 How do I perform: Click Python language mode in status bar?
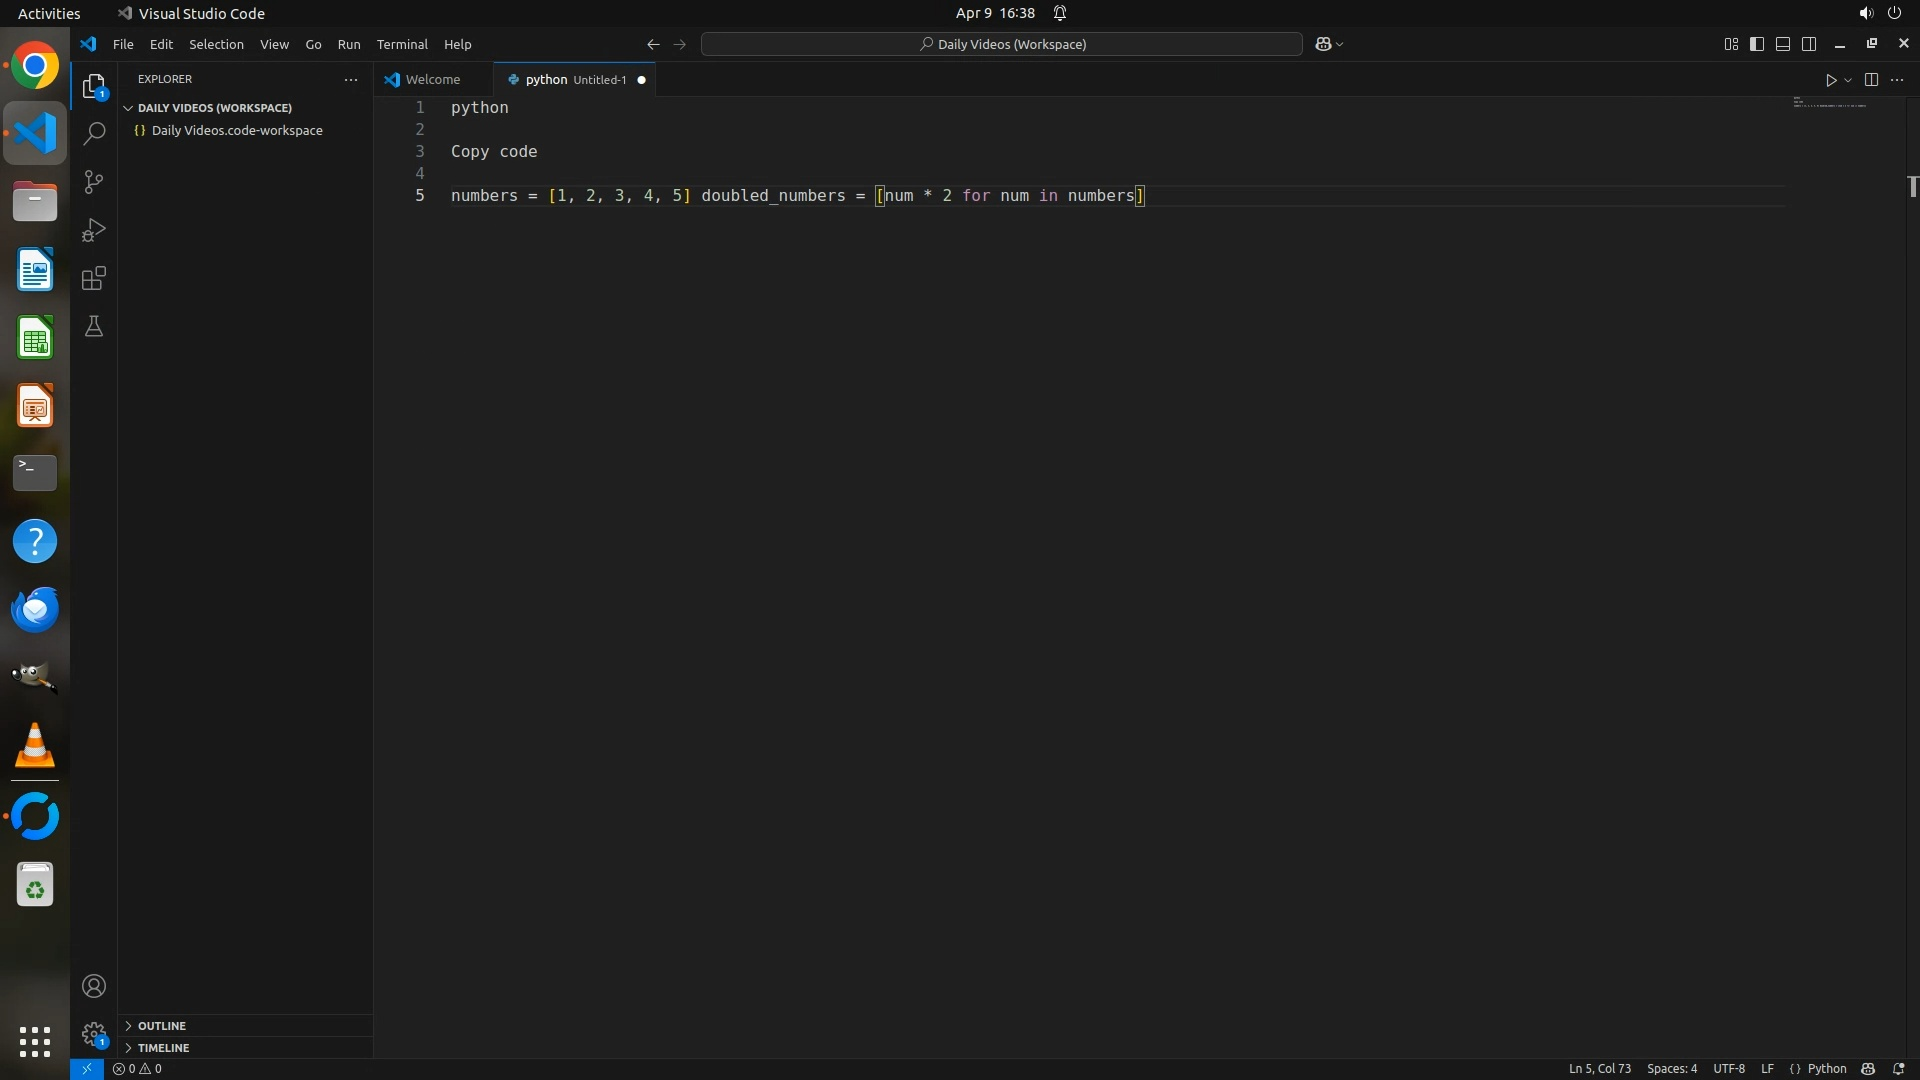pos(1826,1069)
